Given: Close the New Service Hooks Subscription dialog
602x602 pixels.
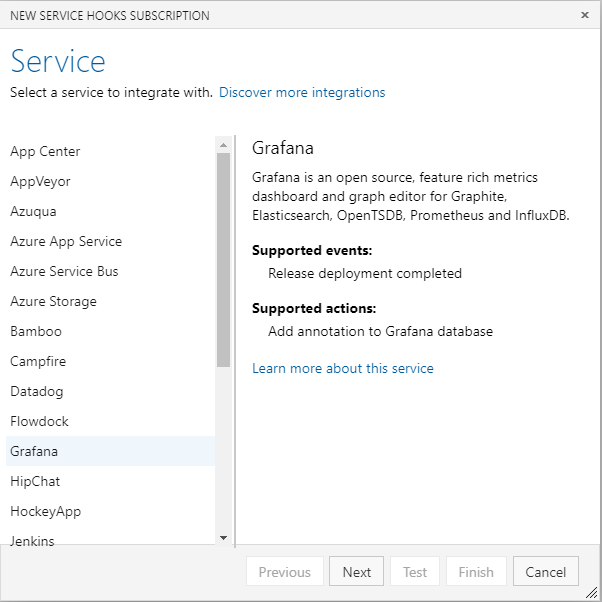Looking at the screenshot, I should (585, 15).
